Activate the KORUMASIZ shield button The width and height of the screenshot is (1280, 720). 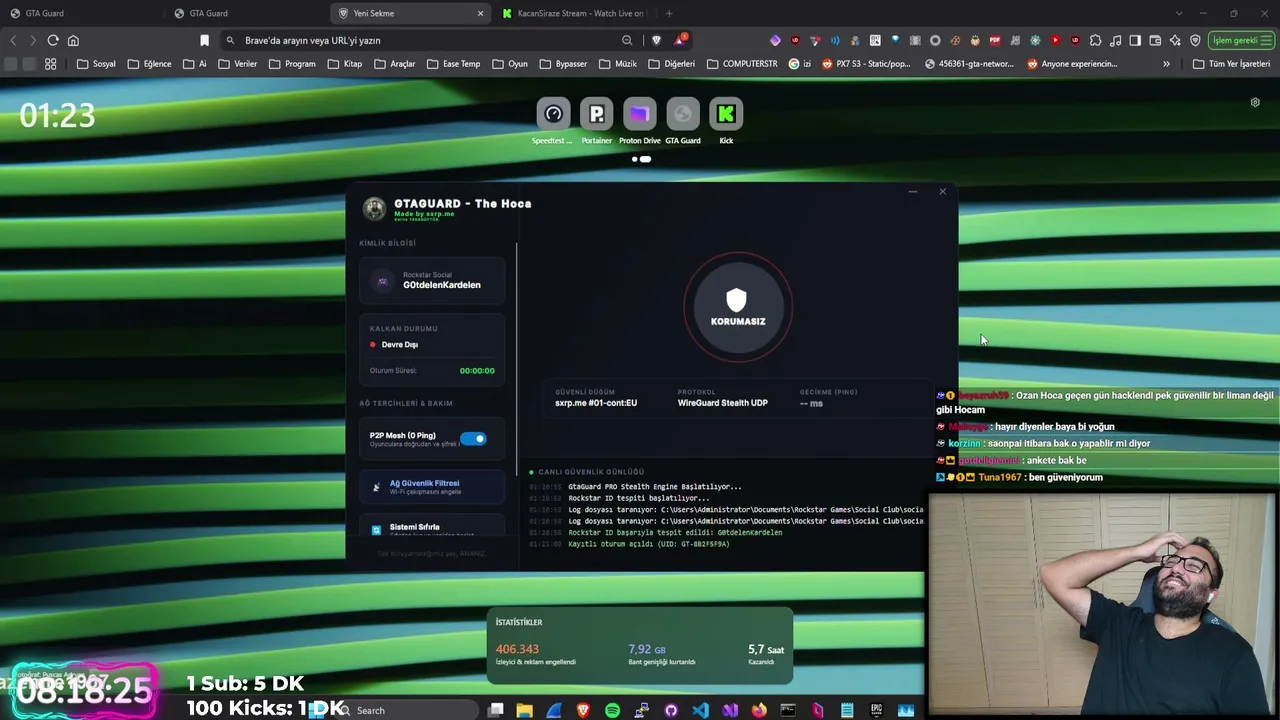click(x=738, y=306)
